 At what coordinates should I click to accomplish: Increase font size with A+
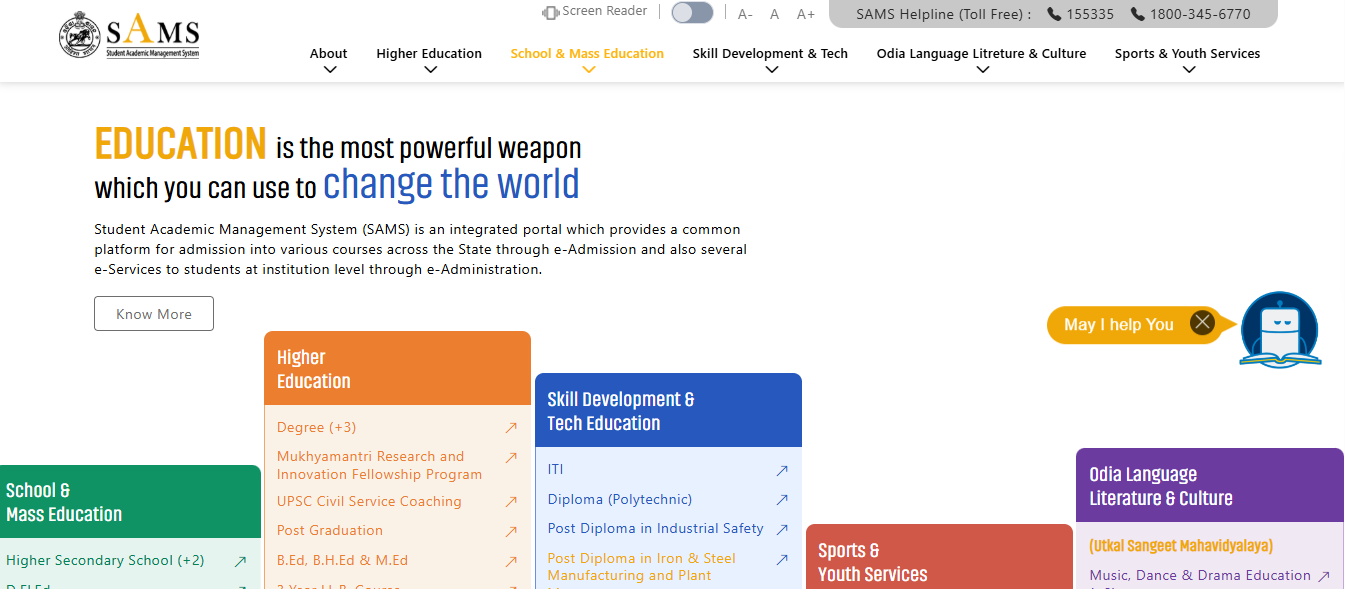click(805, 14)
